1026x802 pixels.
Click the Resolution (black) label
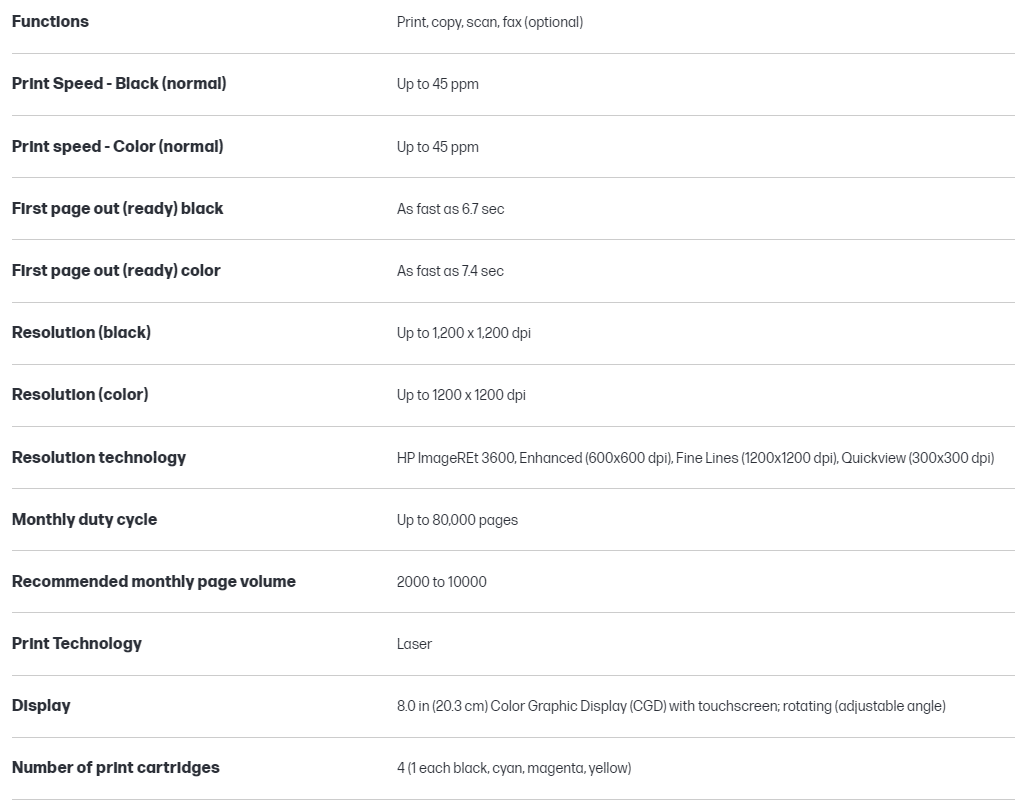click(x=81, y=333)
